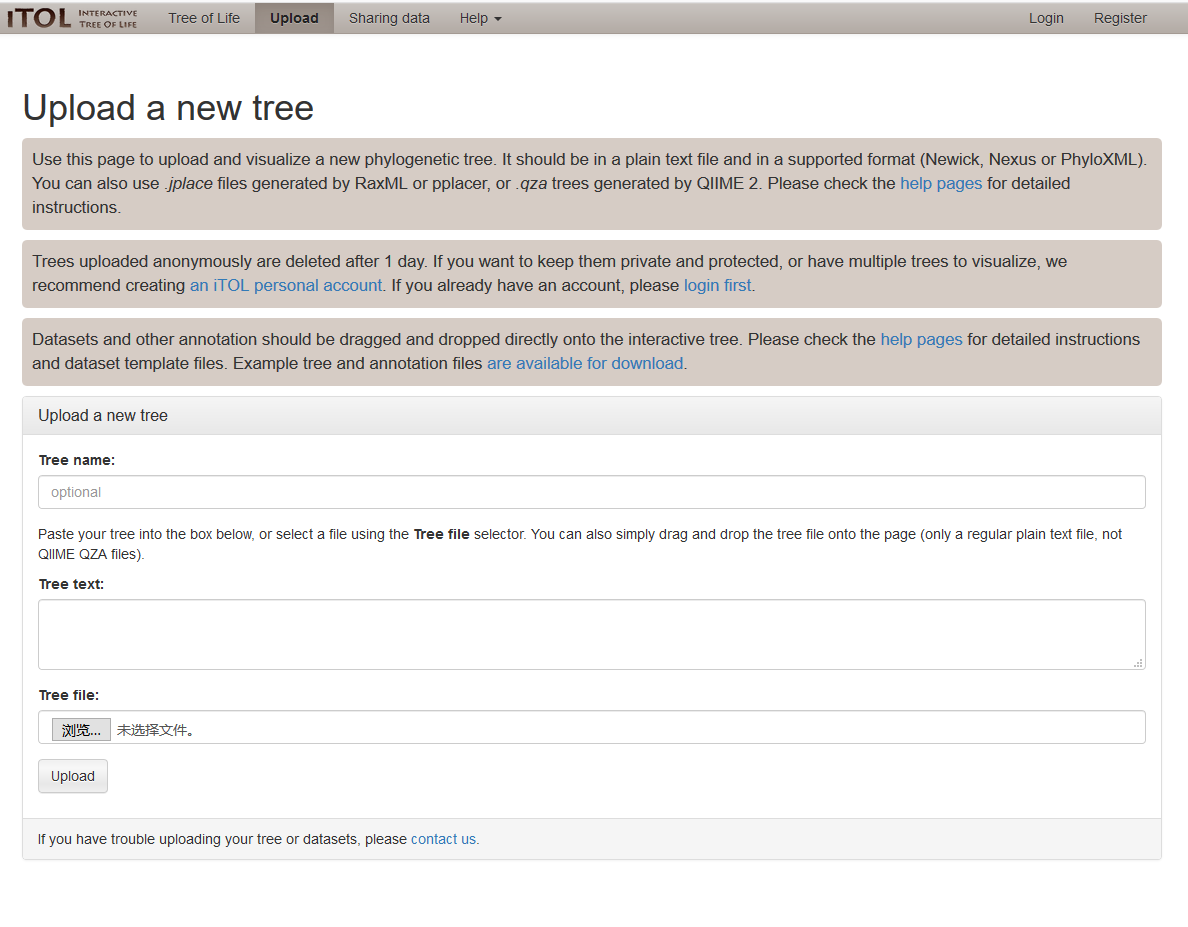Open help pages link about dataset templates

click(x=921, y=340)
